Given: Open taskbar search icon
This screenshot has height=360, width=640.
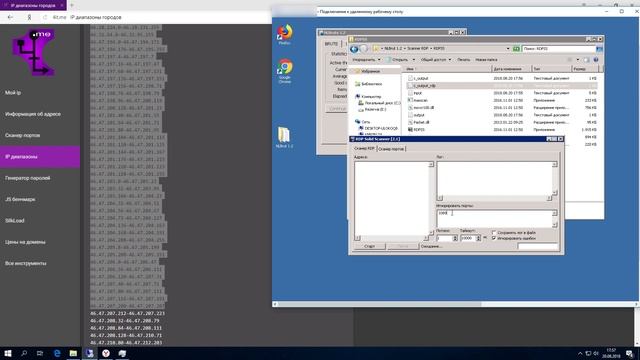Looking at the screenshot, I should (24, 353).
